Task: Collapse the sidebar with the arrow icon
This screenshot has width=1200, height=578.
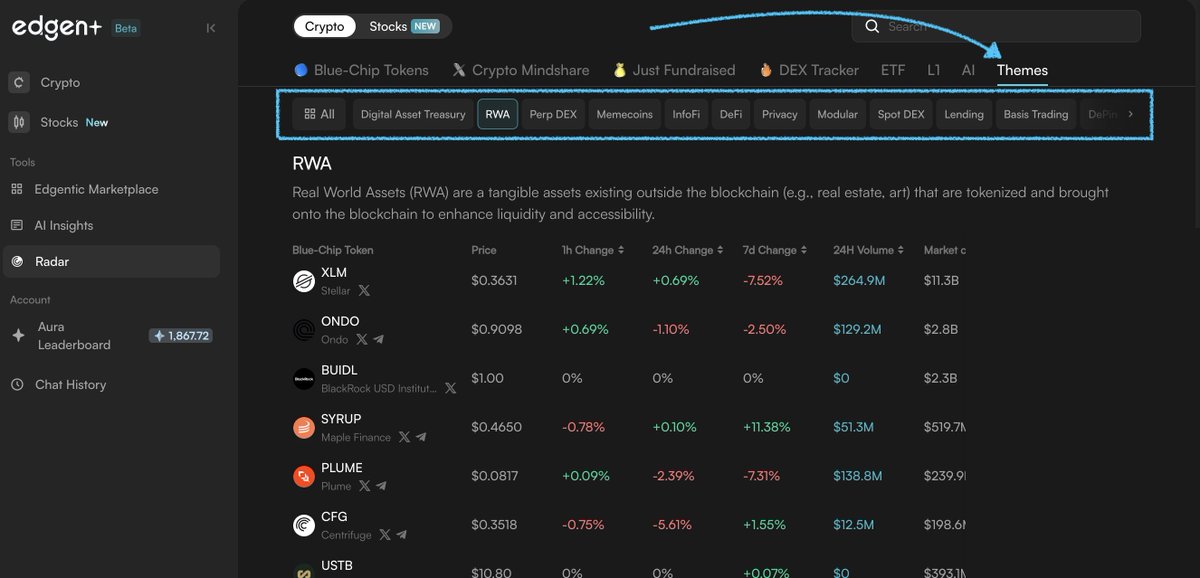Action: pyautogui.click(x=210, y=28)
